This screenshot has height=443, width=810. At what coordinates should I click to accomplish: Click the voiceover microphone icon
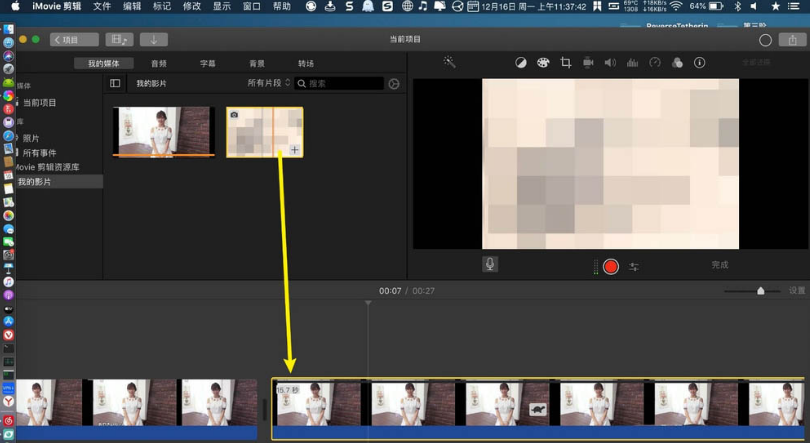coord(490,264)
